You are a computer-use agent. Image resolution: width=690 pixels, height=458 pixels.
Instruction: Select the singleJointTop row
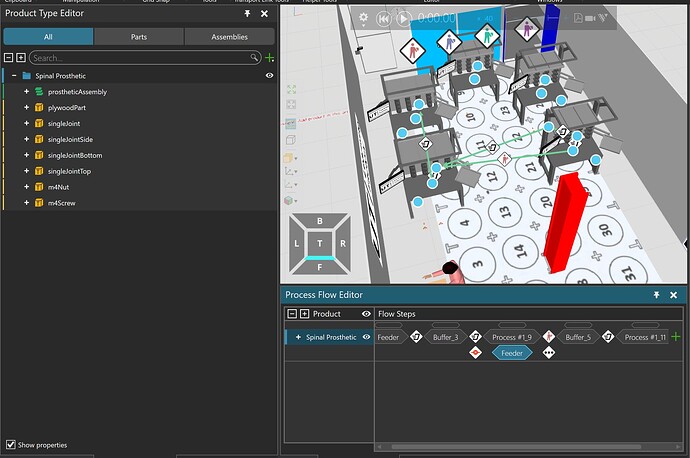tap(139, 171)
